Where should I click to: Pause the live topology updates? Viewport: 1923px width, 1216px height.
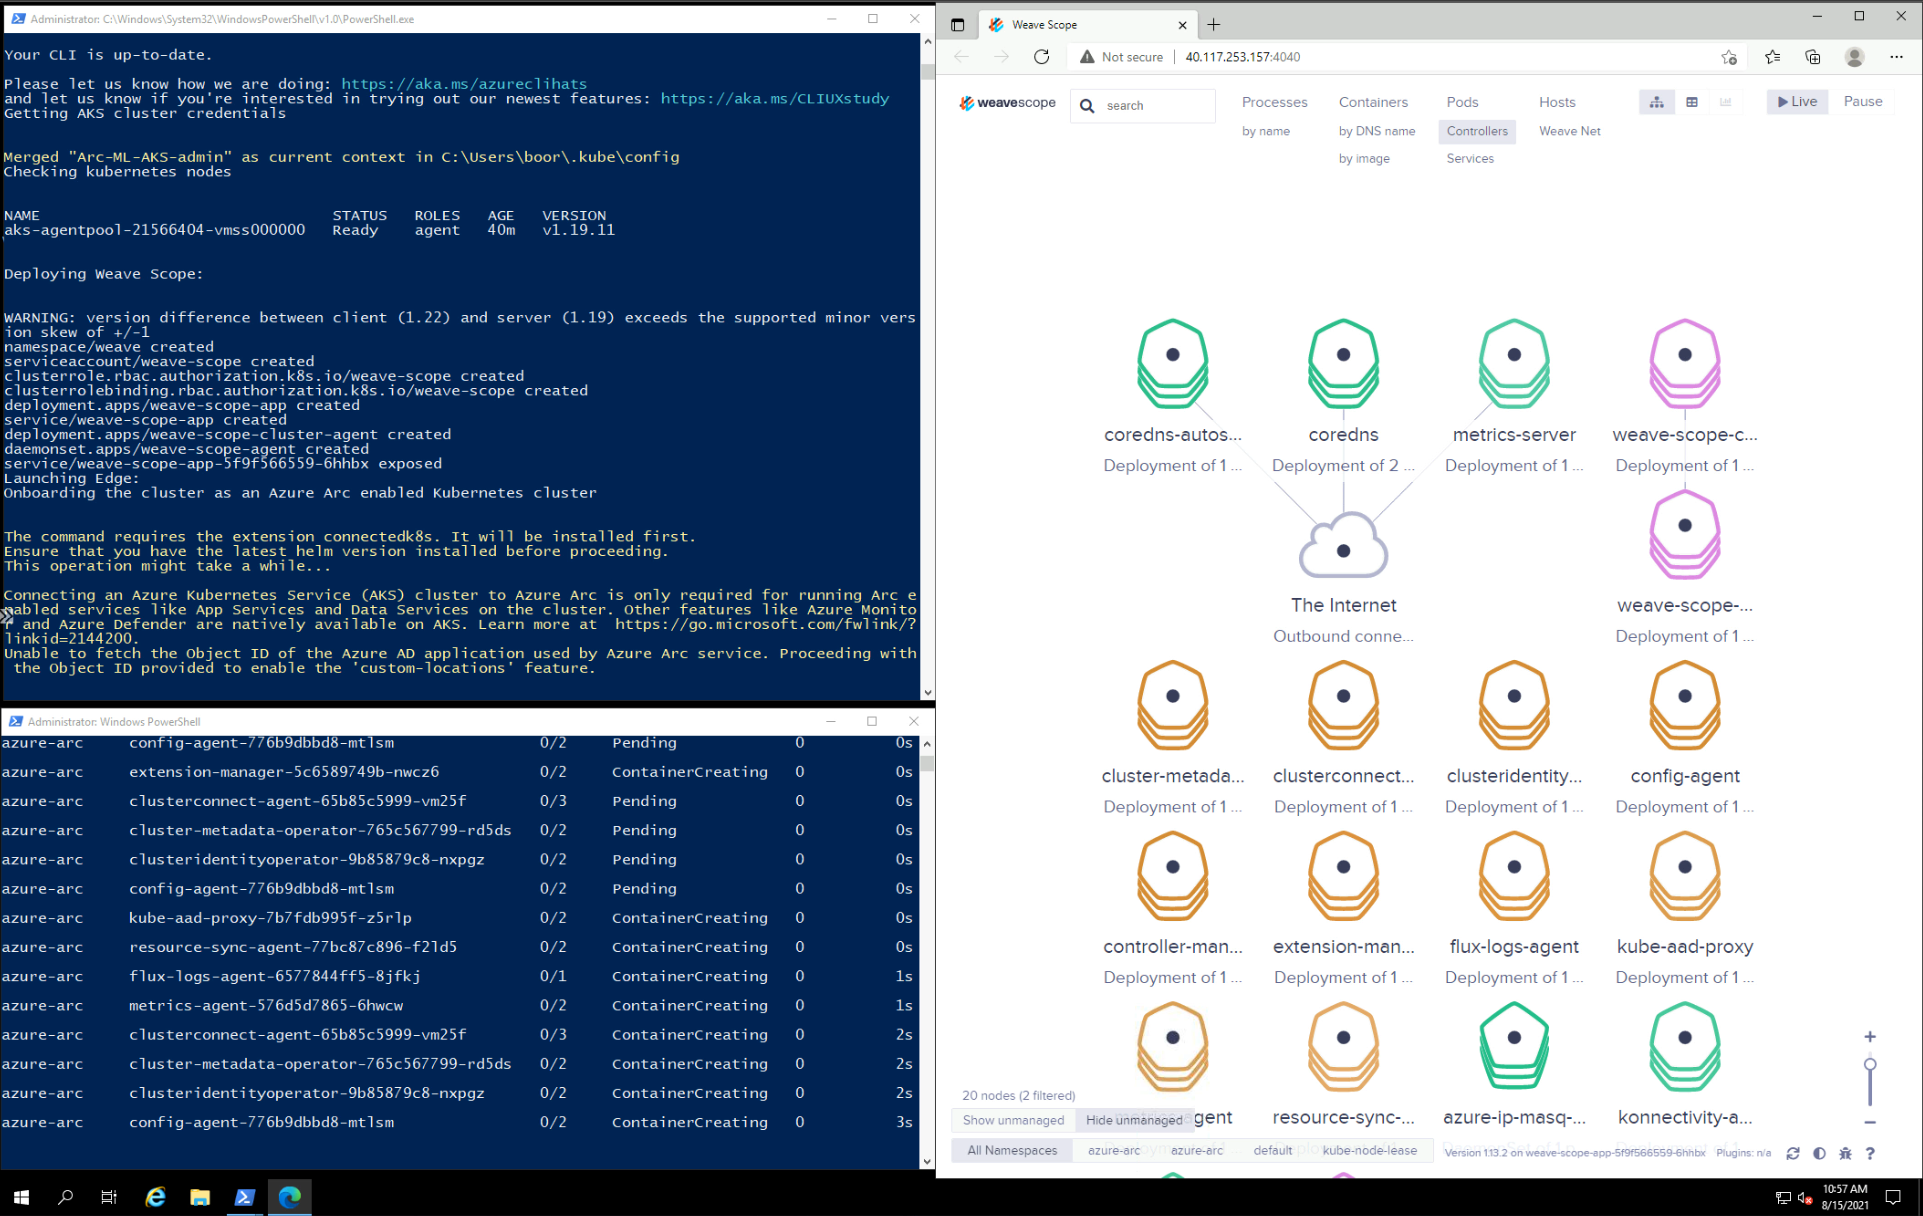point(1862,102)
